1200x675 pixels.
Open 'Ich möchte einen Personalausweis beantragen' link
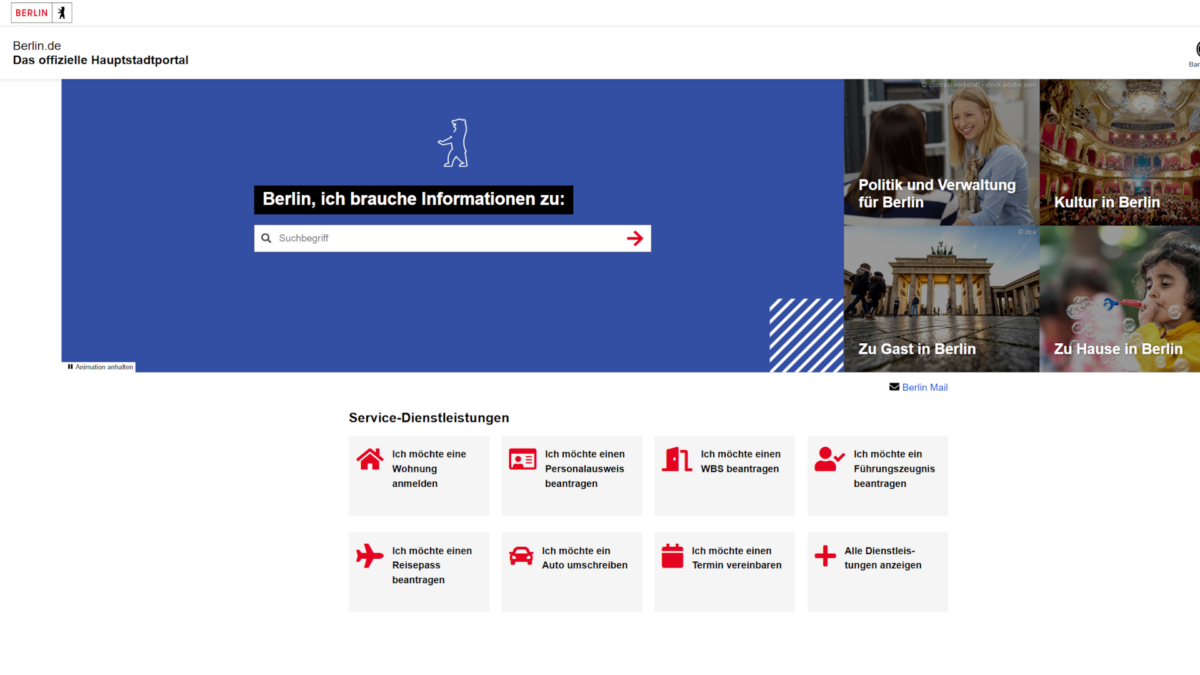(572, 476)
